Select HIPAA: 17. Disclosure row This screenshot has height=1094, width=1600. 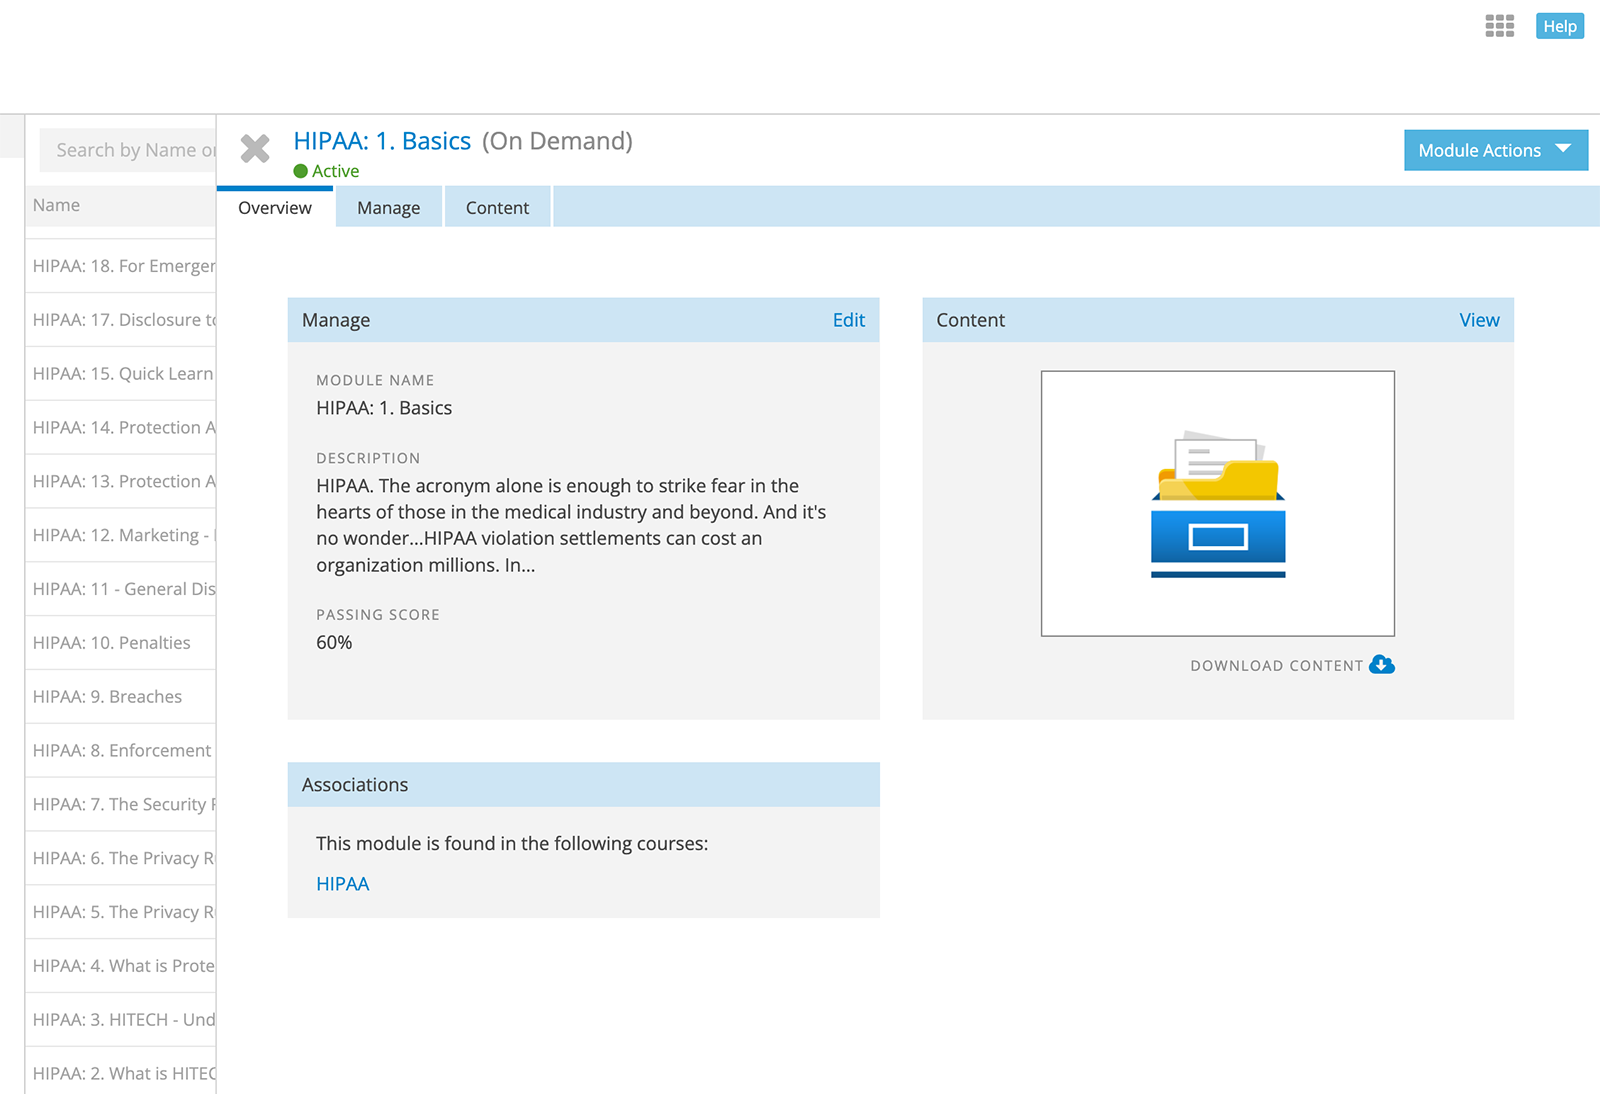[121, 320]
